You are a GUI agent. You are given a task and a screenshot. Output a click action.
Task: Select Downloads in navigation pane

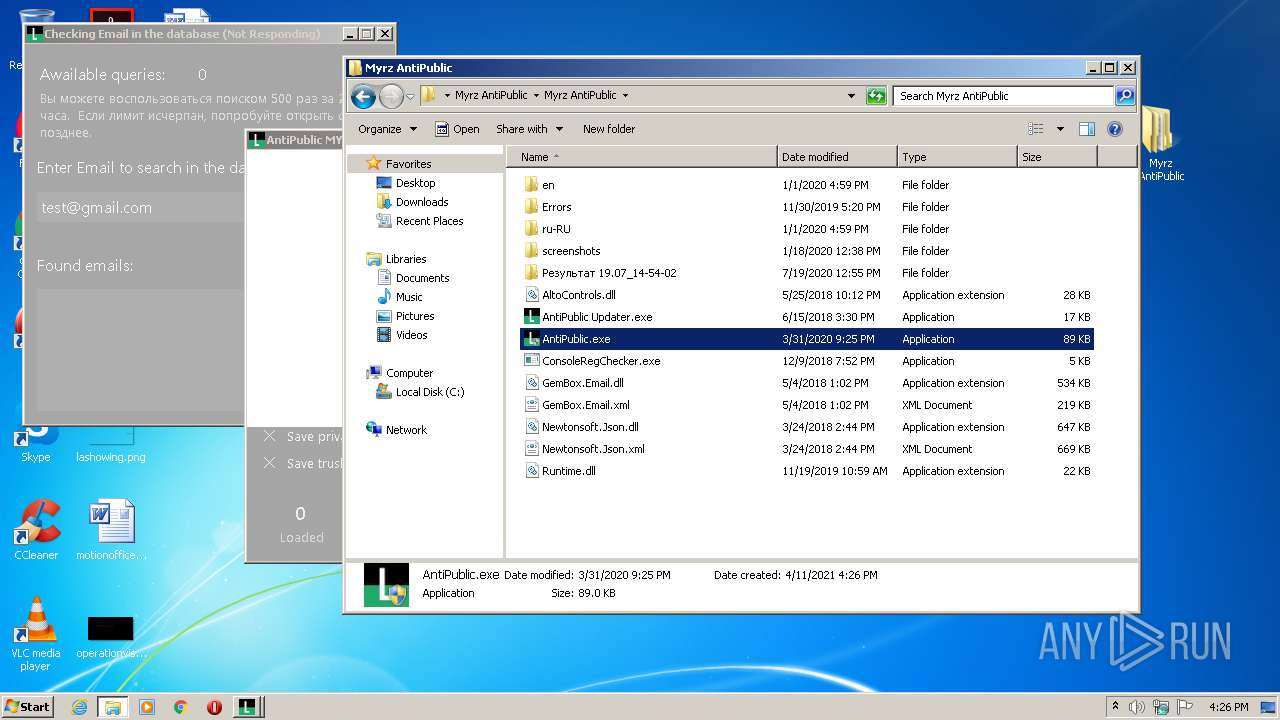422,202
